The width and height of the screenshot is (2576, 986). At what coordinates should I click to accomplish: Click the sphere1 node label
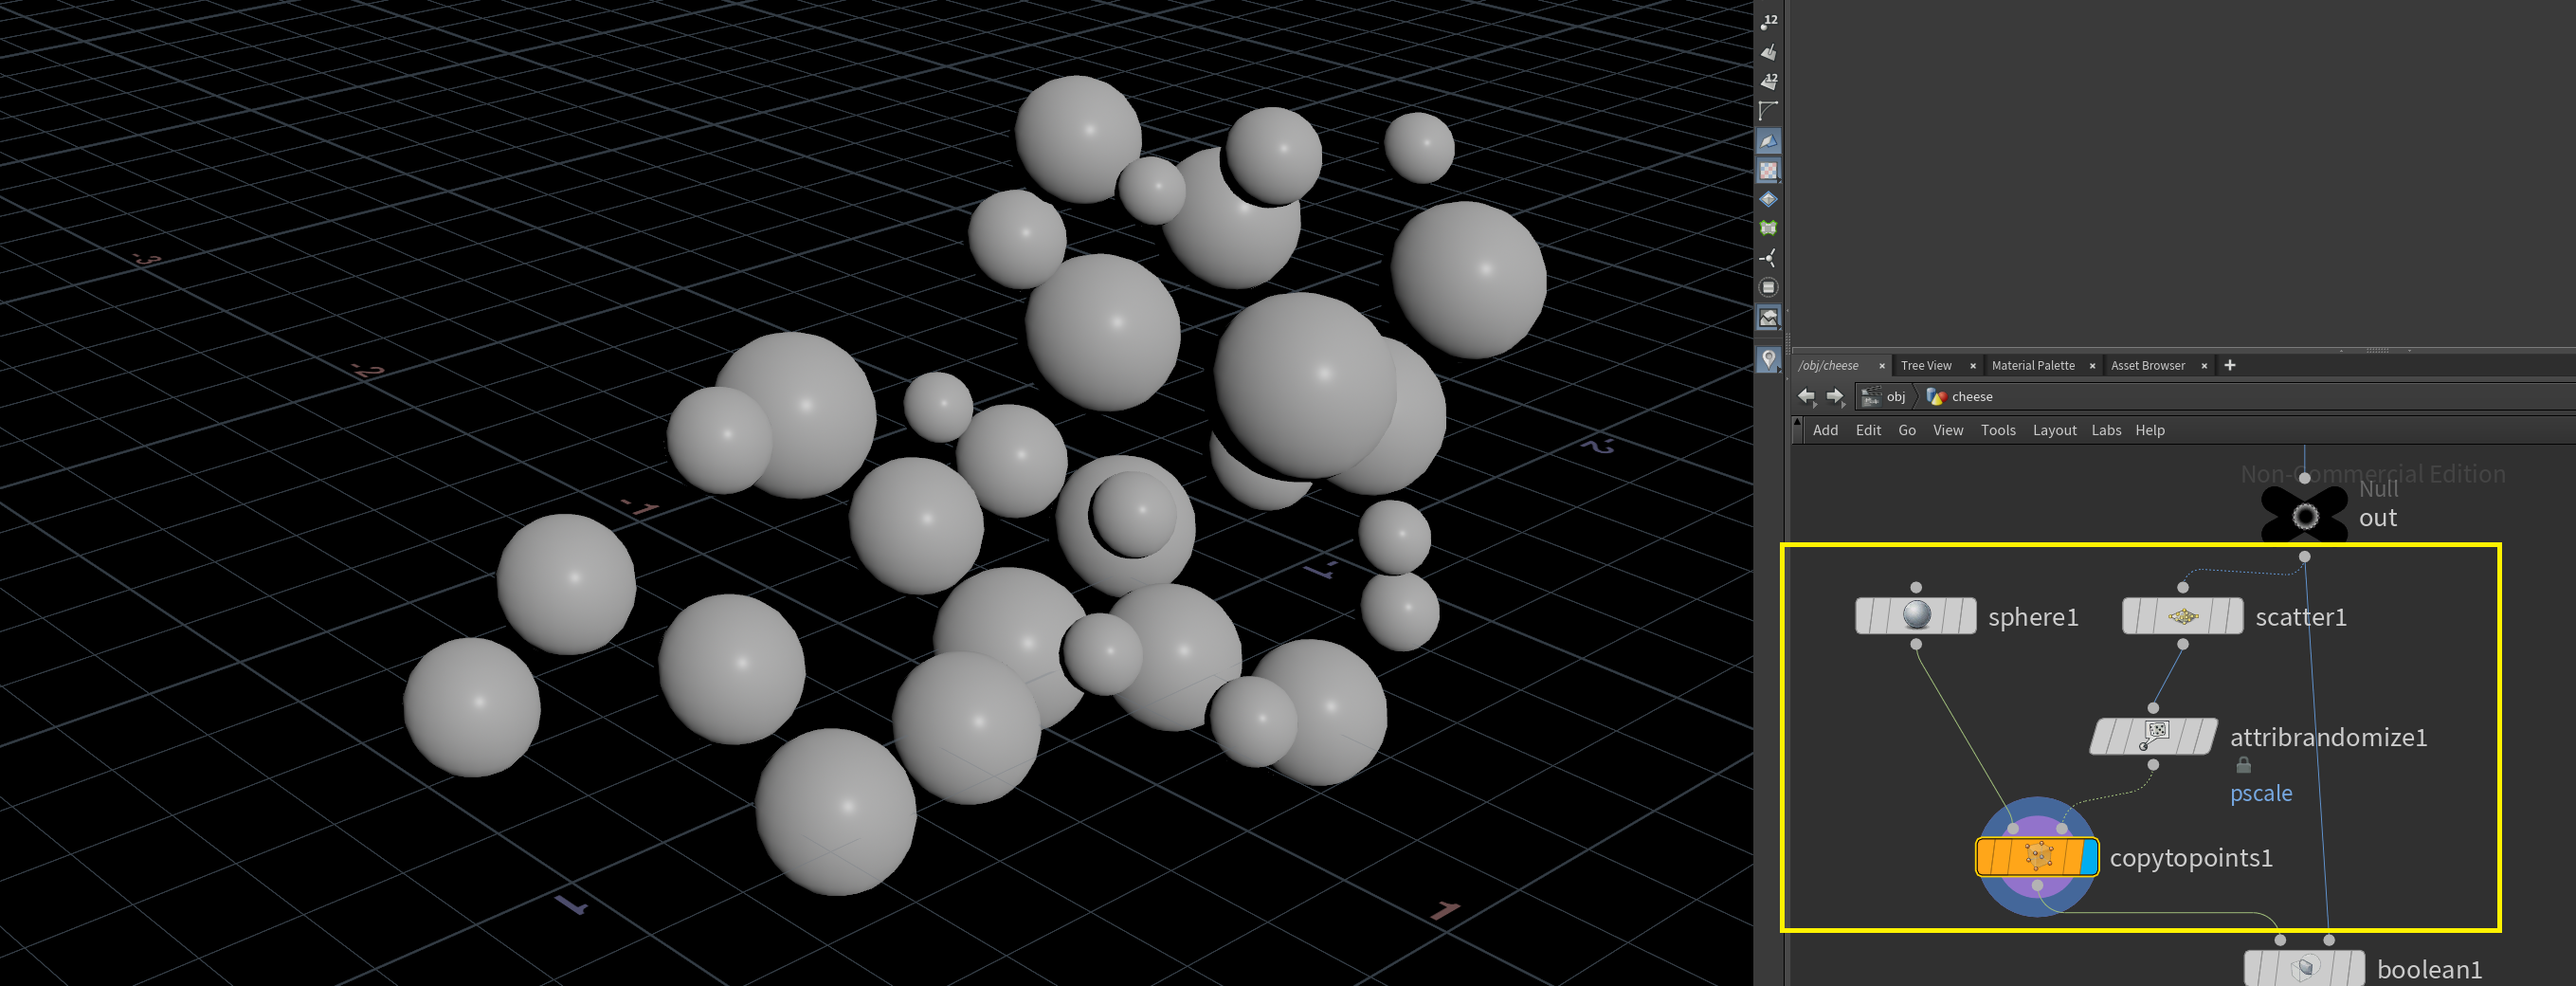(x=2032, y=617)
